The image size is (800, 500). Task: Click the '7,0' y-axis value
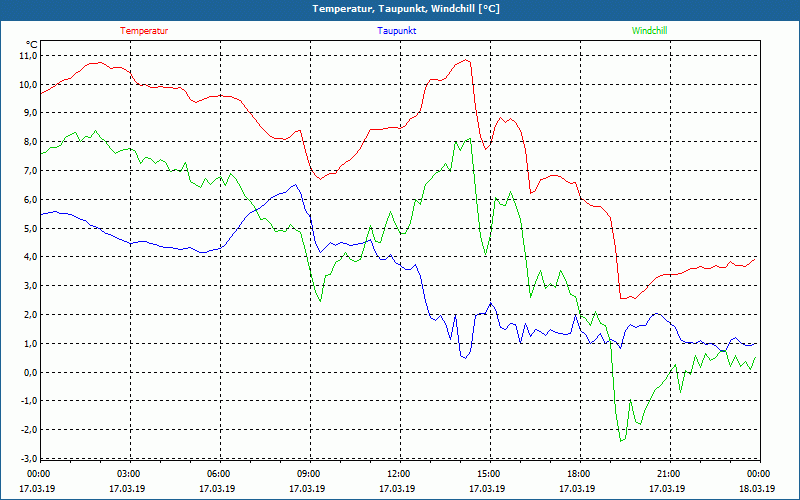tap(31, 170)
